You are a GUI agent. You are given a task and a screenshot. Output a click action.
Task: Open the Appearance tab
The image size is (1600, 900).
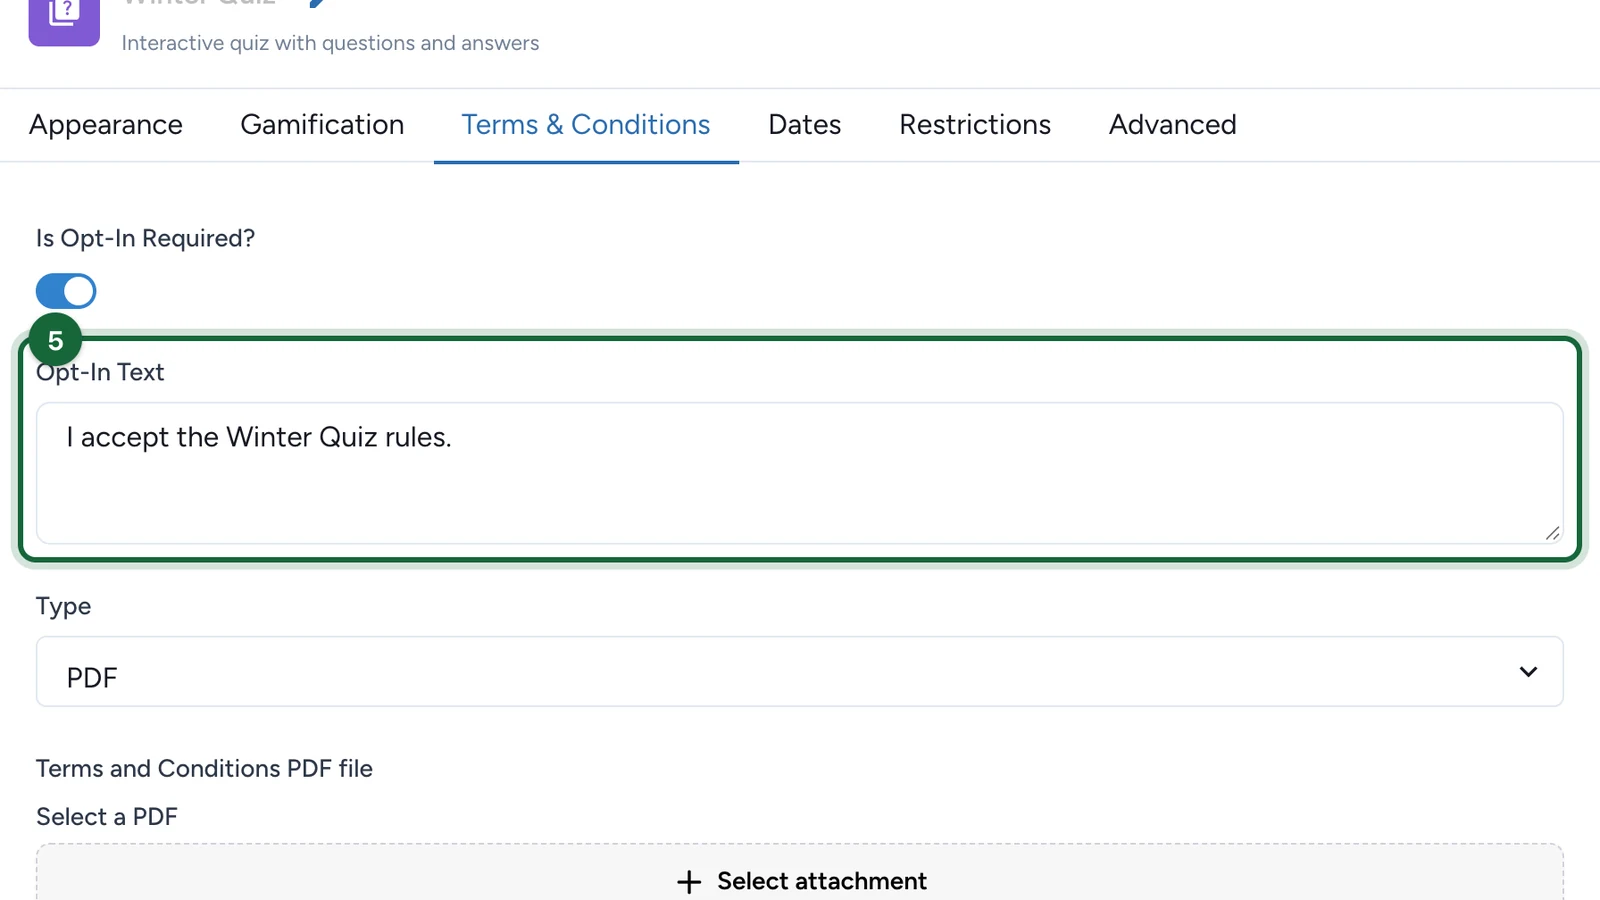coord(106,125)
